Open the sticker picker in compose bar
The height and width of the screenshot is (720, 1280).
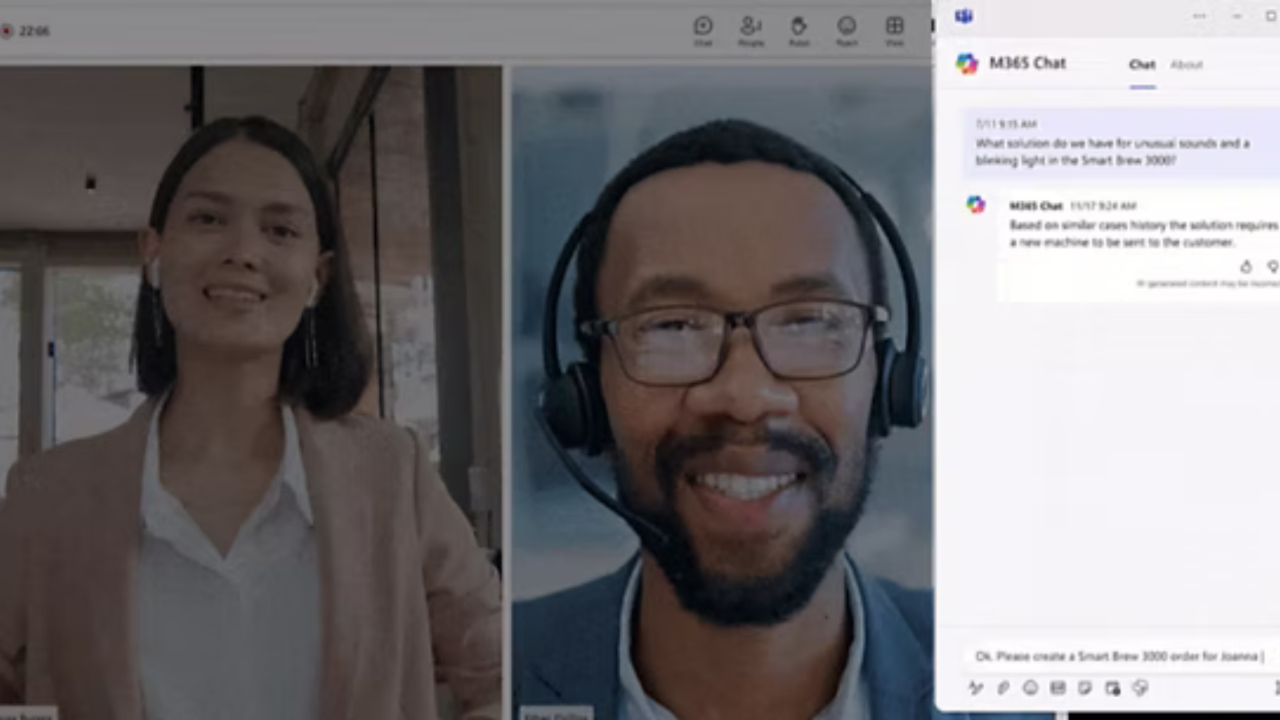point(1084,688)
